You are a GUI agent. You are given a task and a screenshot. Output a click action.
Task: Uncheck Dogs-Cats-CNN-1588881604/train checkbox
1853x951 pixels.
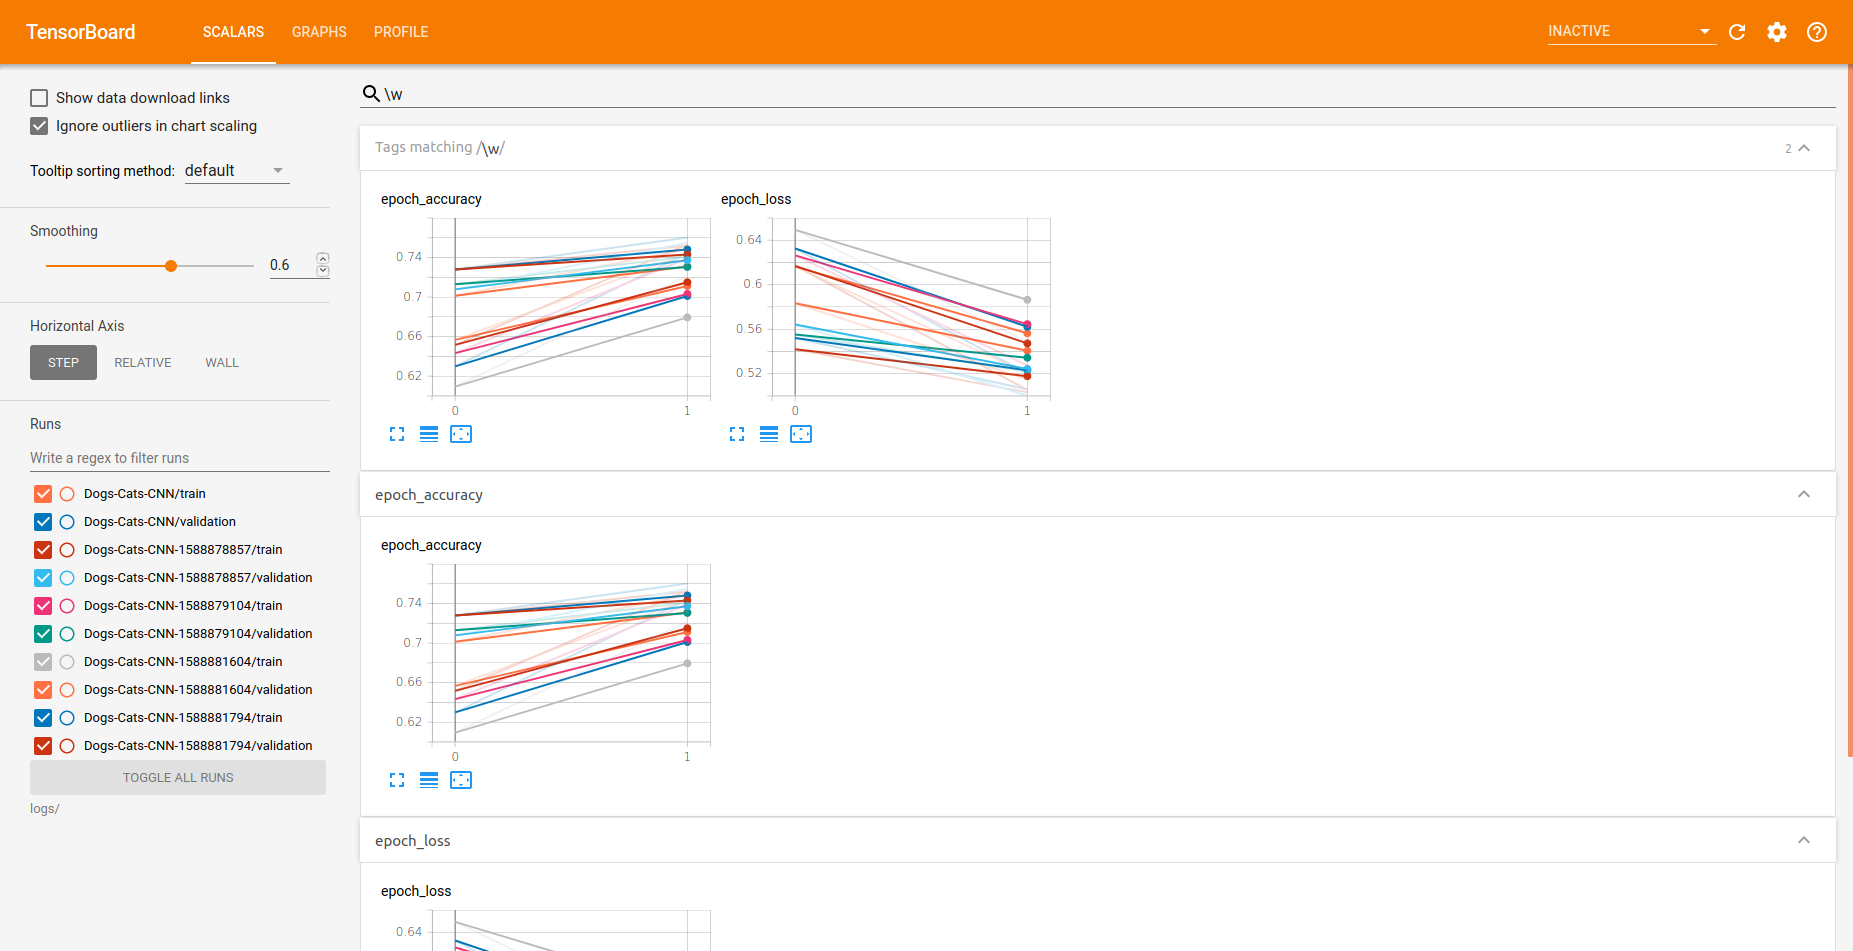(43, 662)
